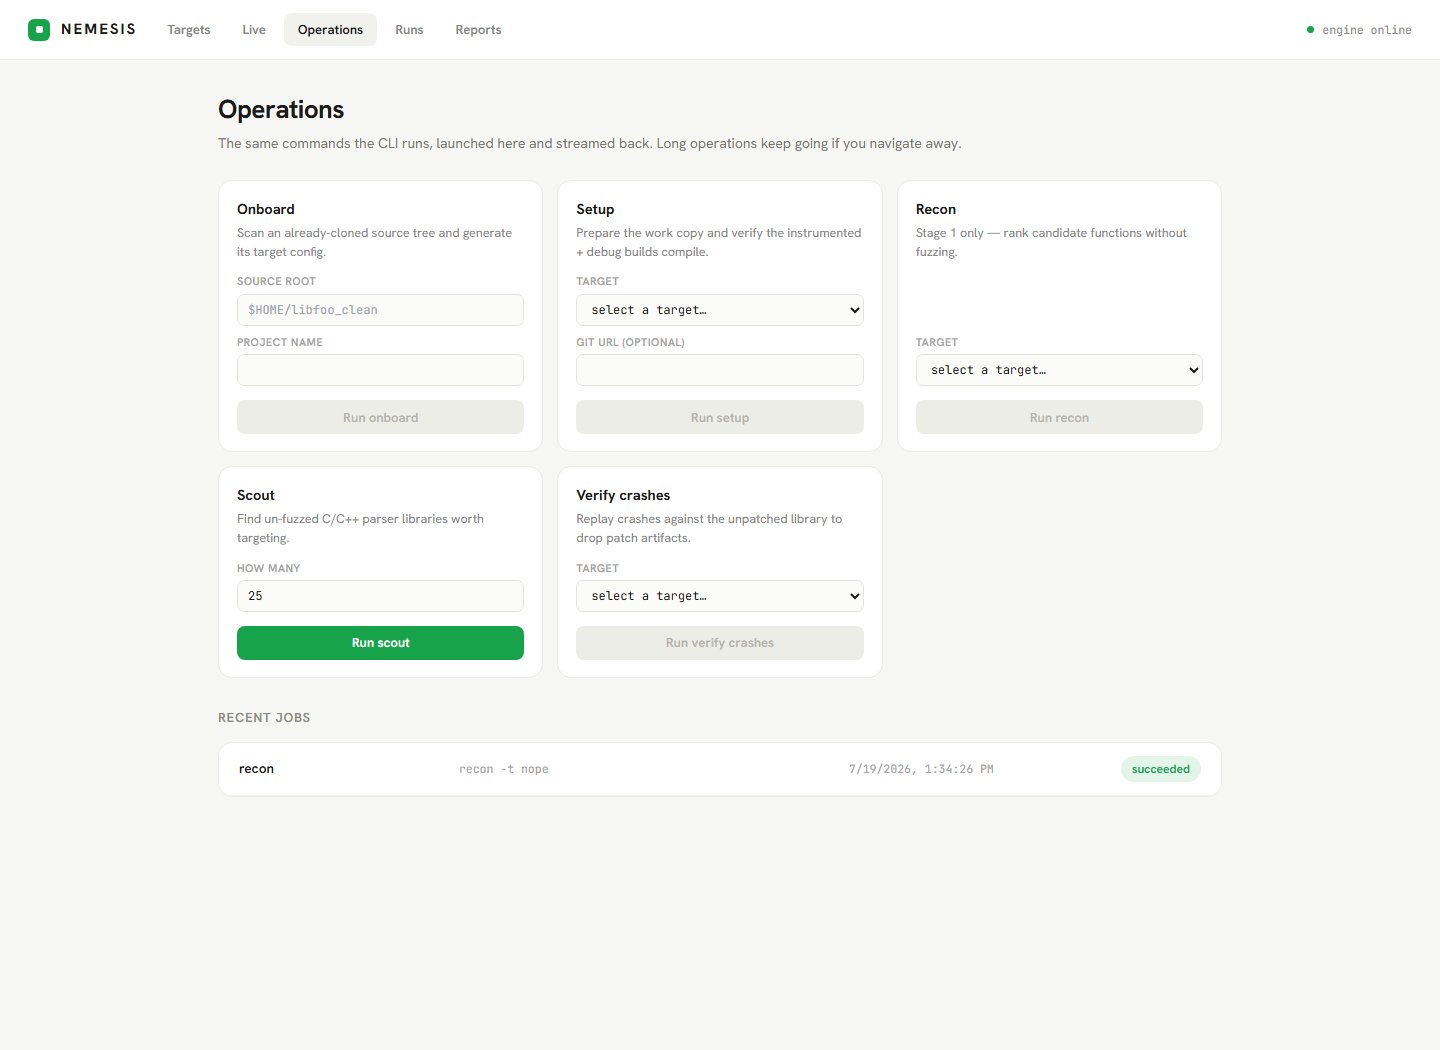Click the Recon card title

(936, 209)
